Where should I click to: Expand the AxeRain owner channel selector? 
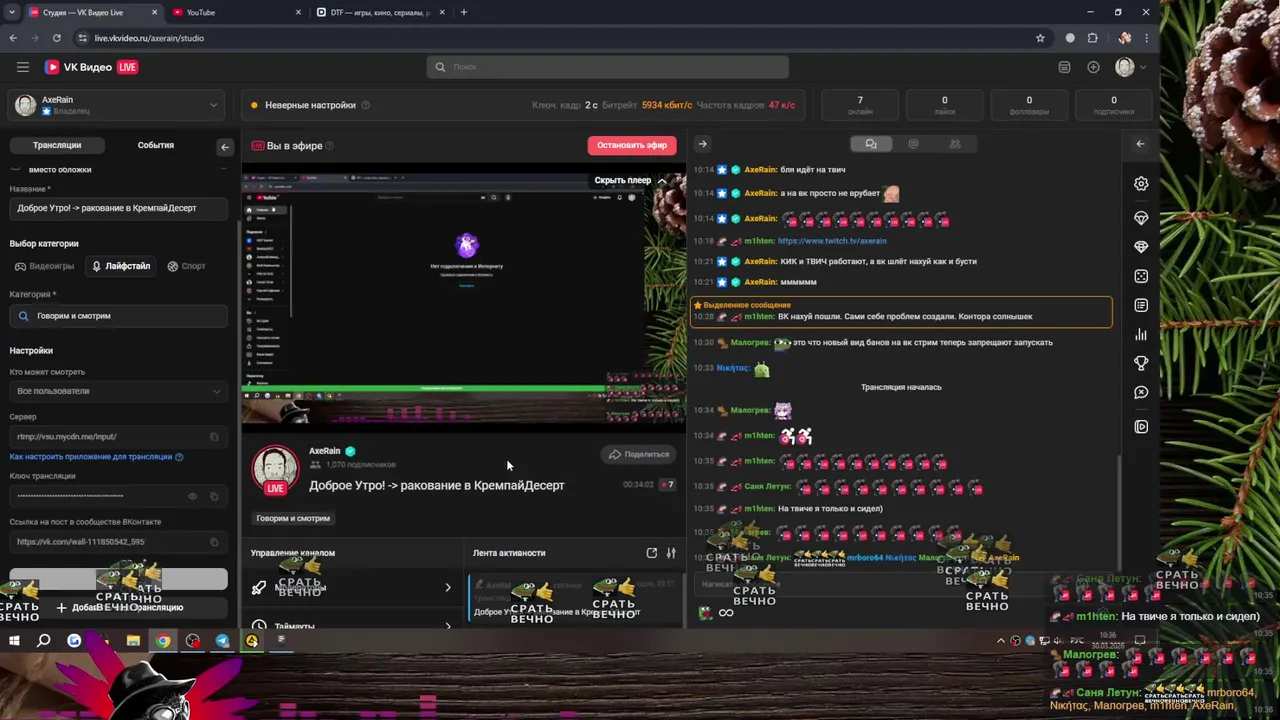tap(118, 105)
